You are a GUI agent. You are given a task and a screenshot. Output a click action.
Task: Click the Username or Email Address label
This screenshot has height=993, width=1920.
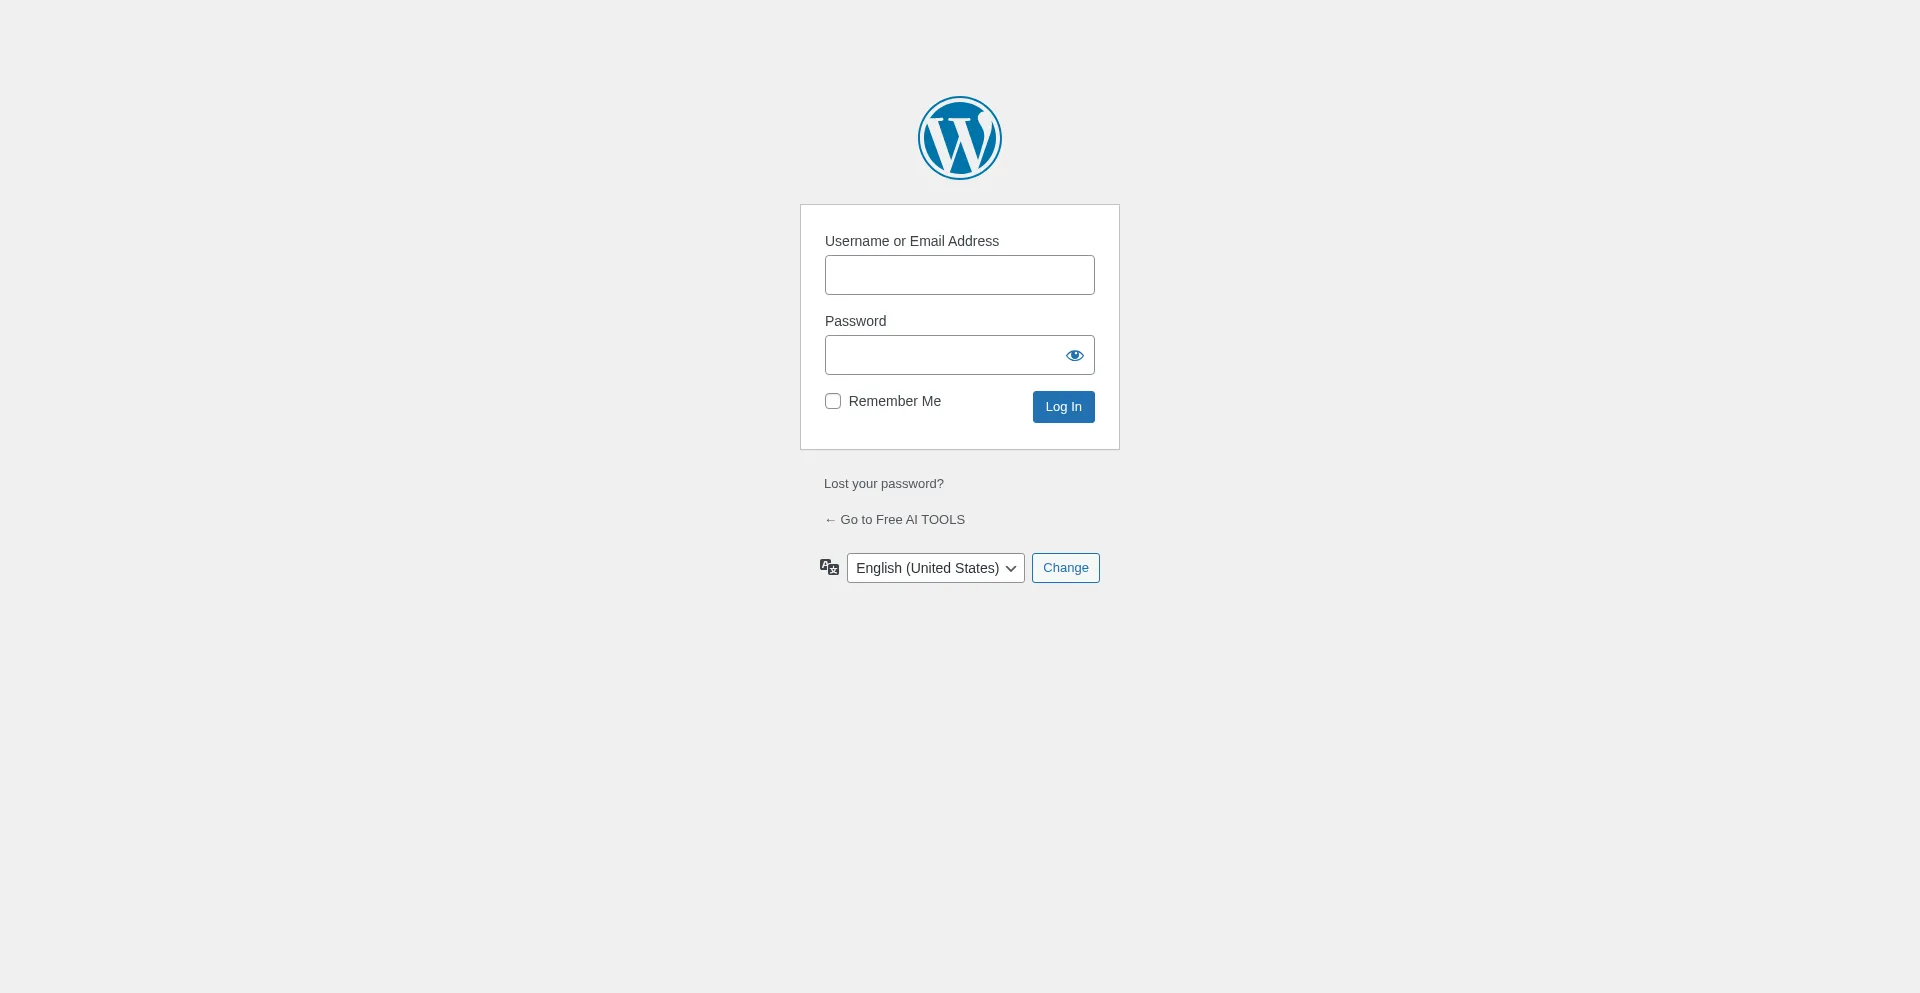point(912,241)
